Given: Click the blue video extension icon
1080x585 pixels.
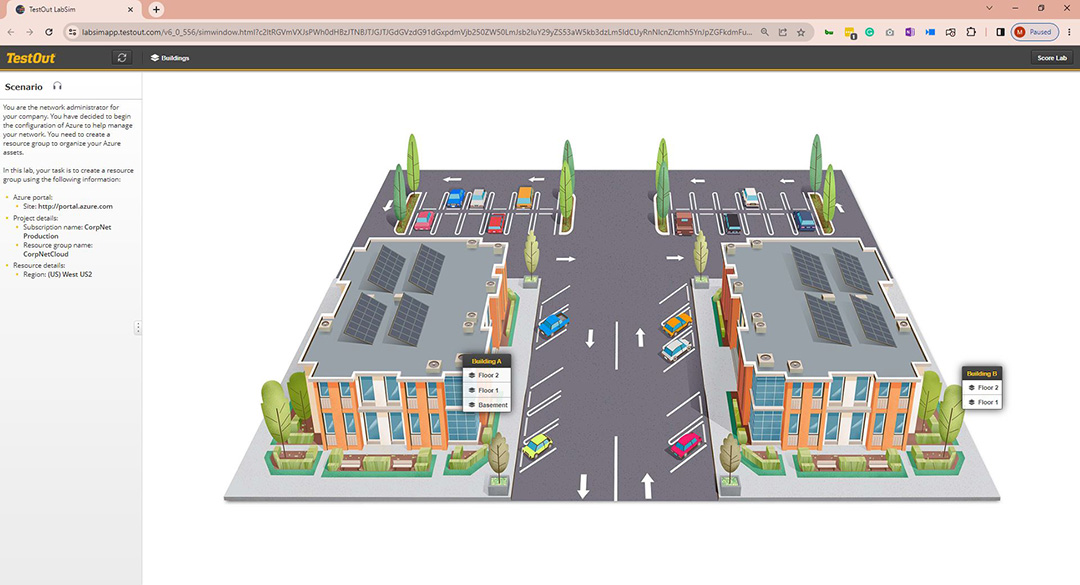Looking at the screenshot, I should [931, 32].
